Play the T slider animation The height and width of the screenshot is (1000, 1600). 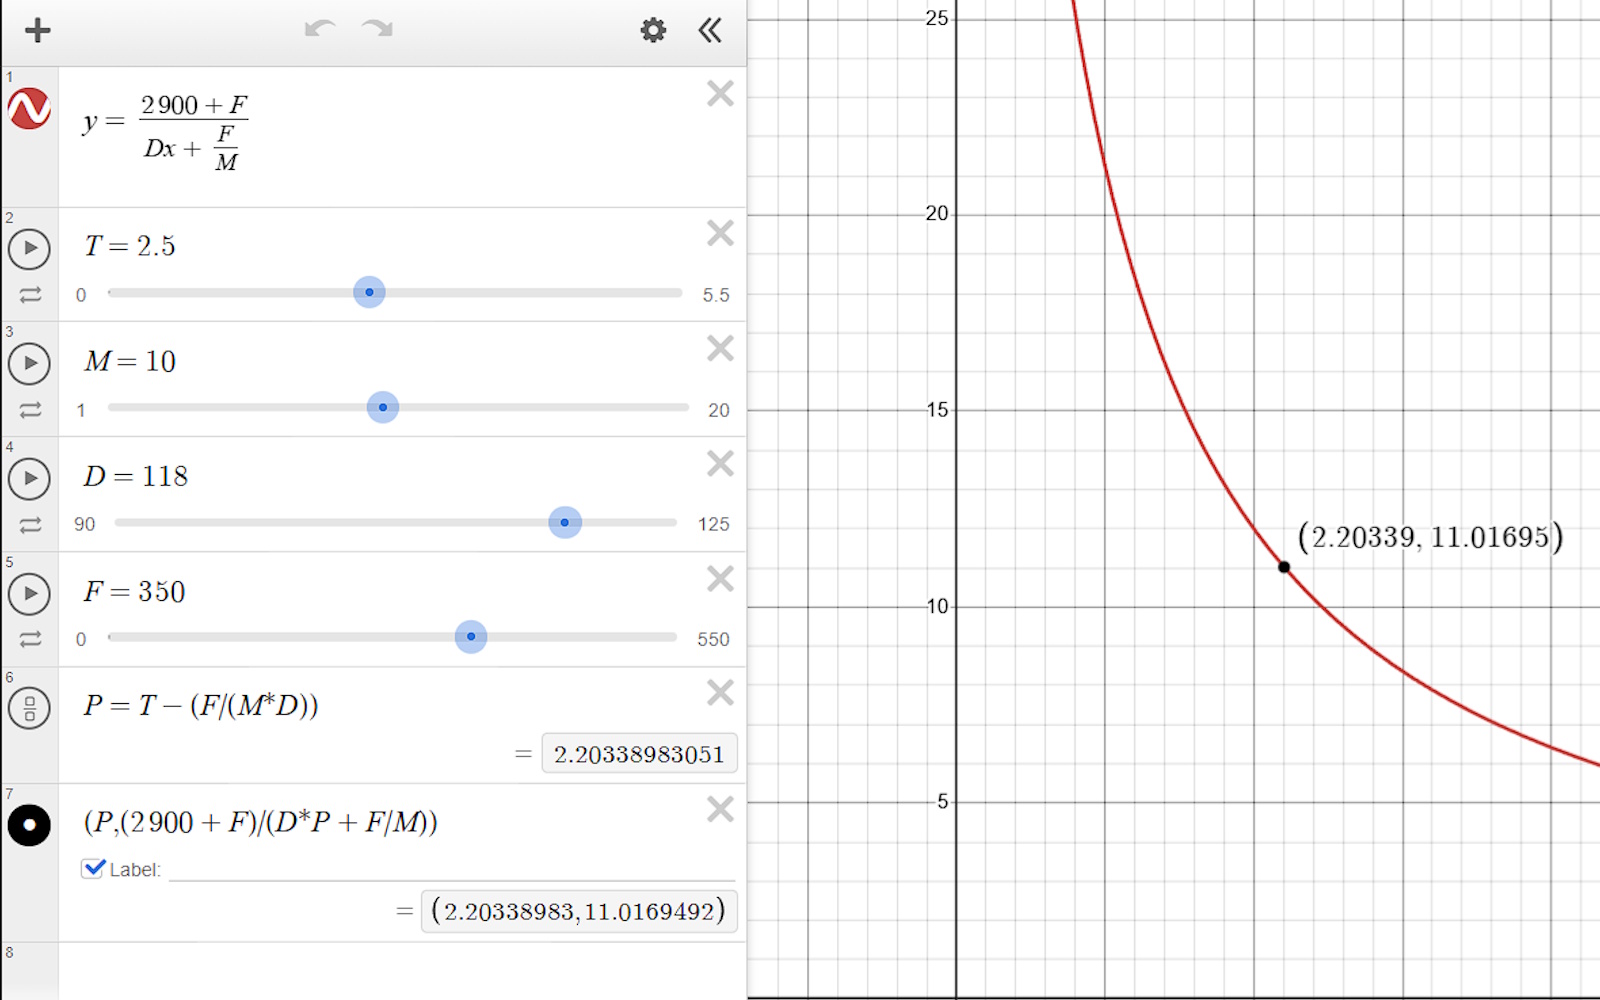click(29, 249)
